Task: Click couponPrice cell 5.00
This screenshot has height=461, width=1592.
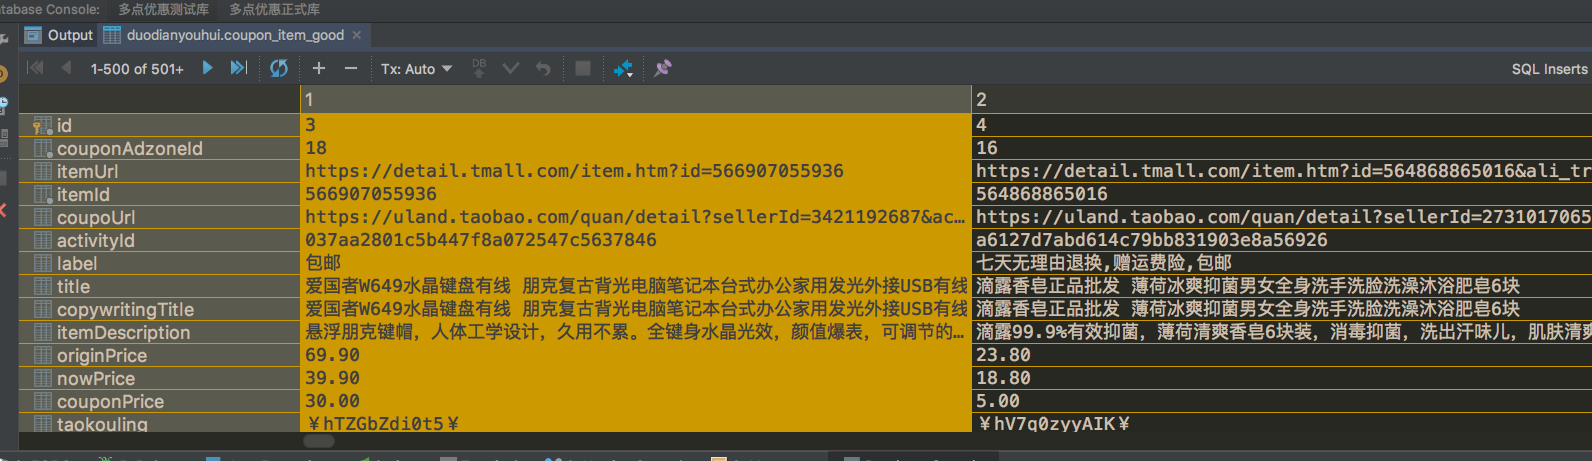Action: click(x=1282, y=401)
